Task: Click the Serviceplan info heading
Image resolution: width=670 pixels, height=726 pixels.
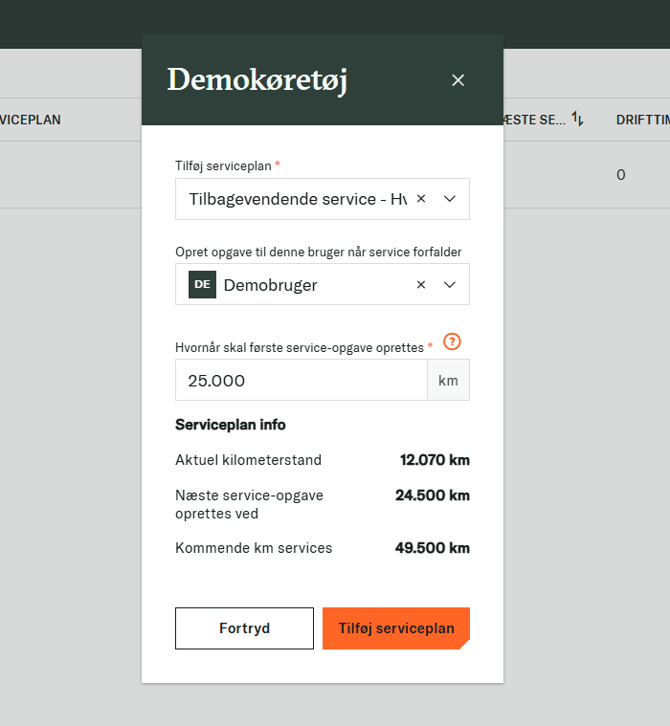Action: 231,425
